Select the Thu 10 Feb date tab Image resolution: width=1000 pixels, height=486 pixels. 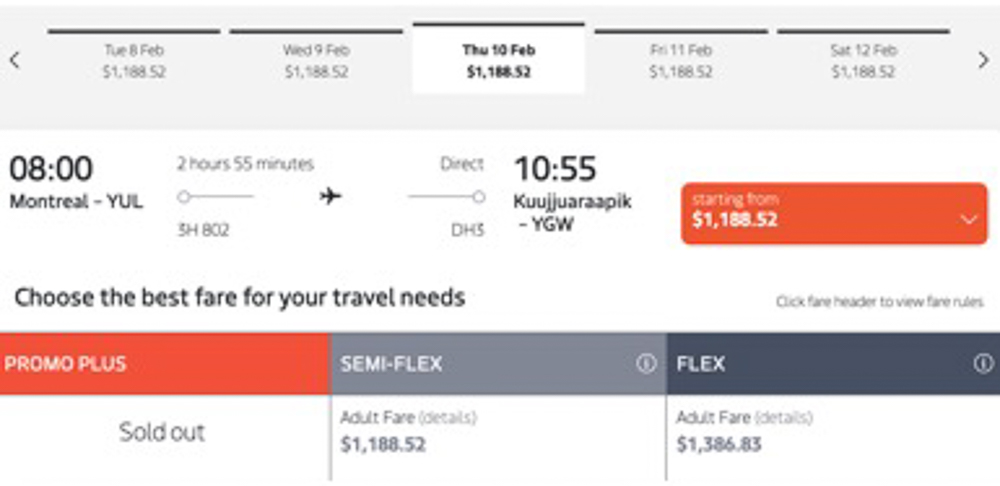tap(498, 61)
